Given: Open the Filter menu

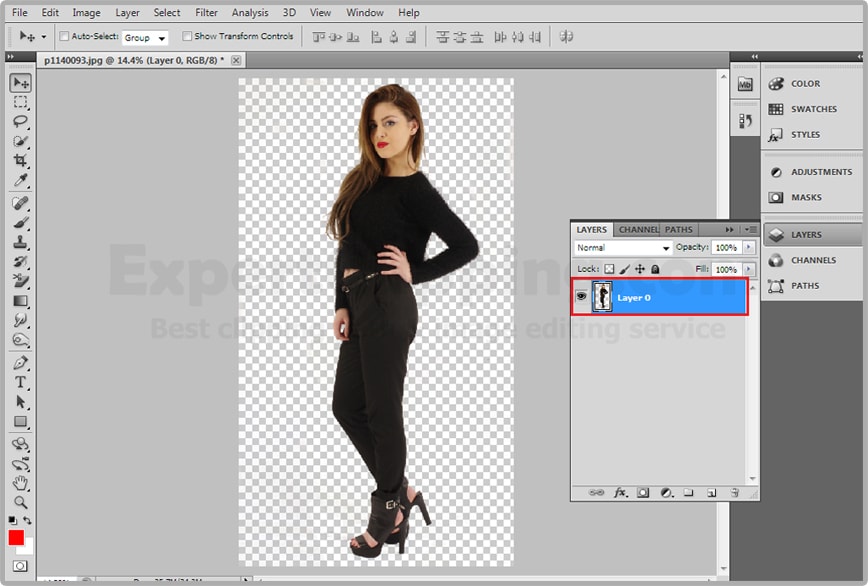Looking at the screenshot, I should point(206,13).
